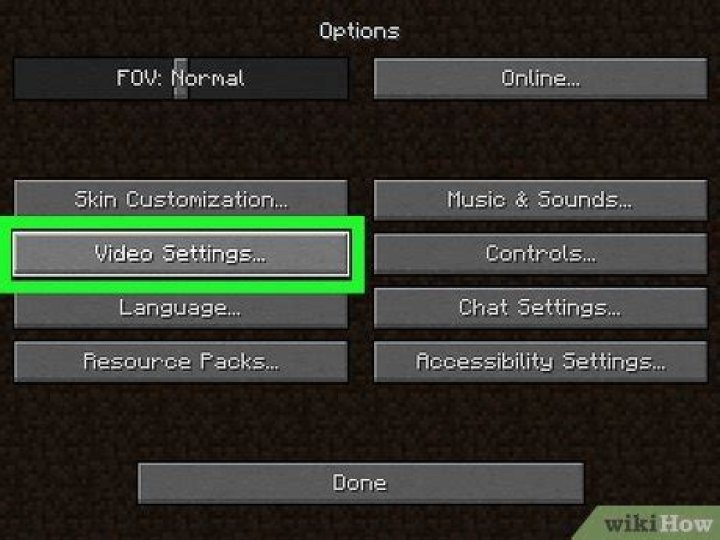Click the wikiHow watermark logo
This screenshot has width=720, height=540.
click(658, 524)
